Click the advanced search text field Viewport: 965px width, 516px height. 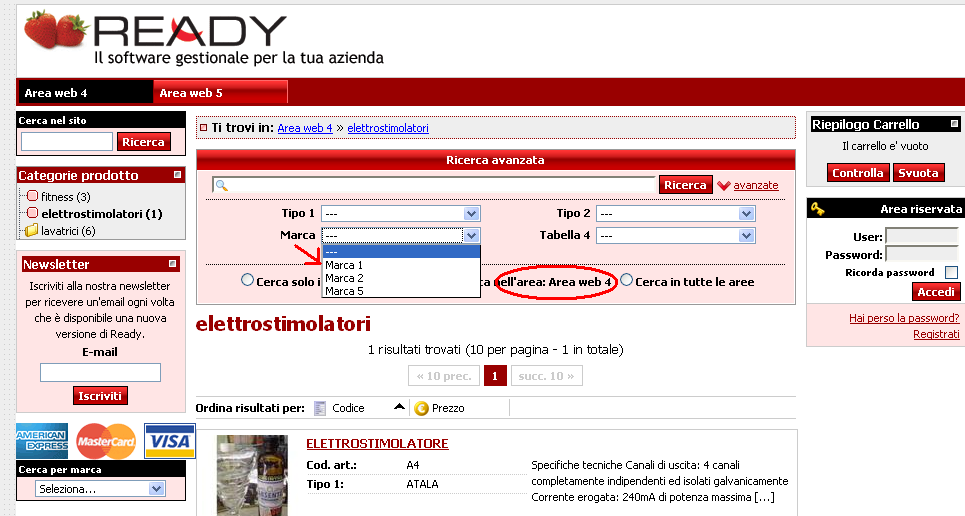pyautogui.click(x=433, y=185)
